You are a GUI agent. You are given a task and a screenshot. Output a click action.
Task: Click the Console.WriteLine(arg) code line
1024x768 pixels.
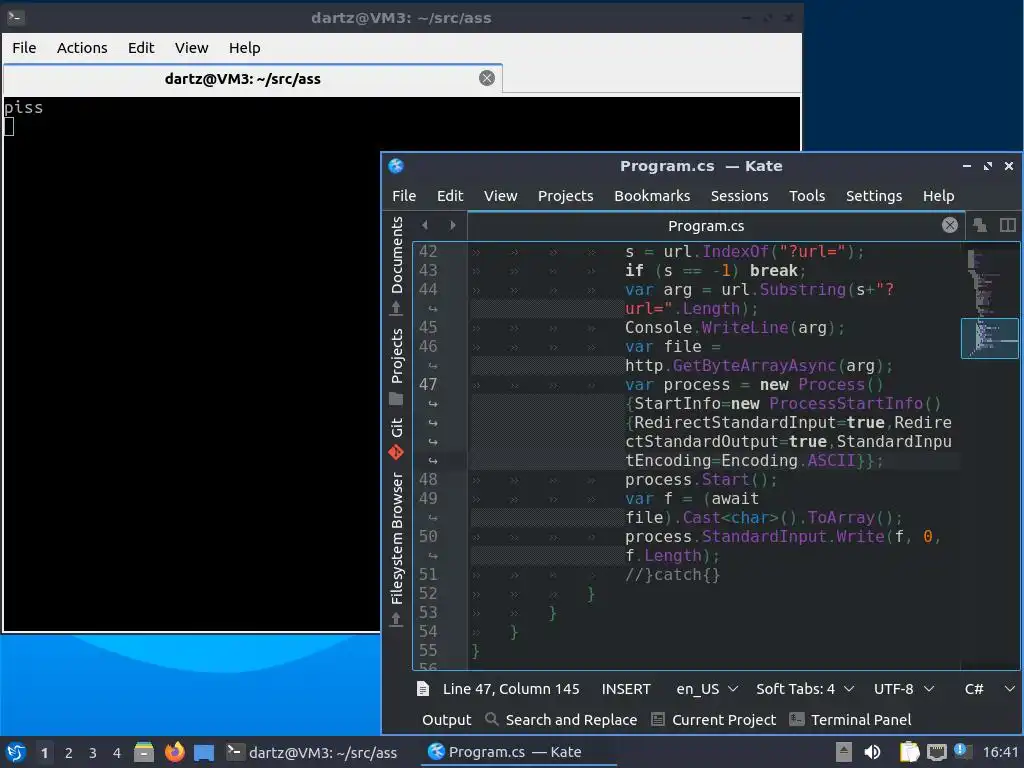pyautogui.click(x=735, y=328)
